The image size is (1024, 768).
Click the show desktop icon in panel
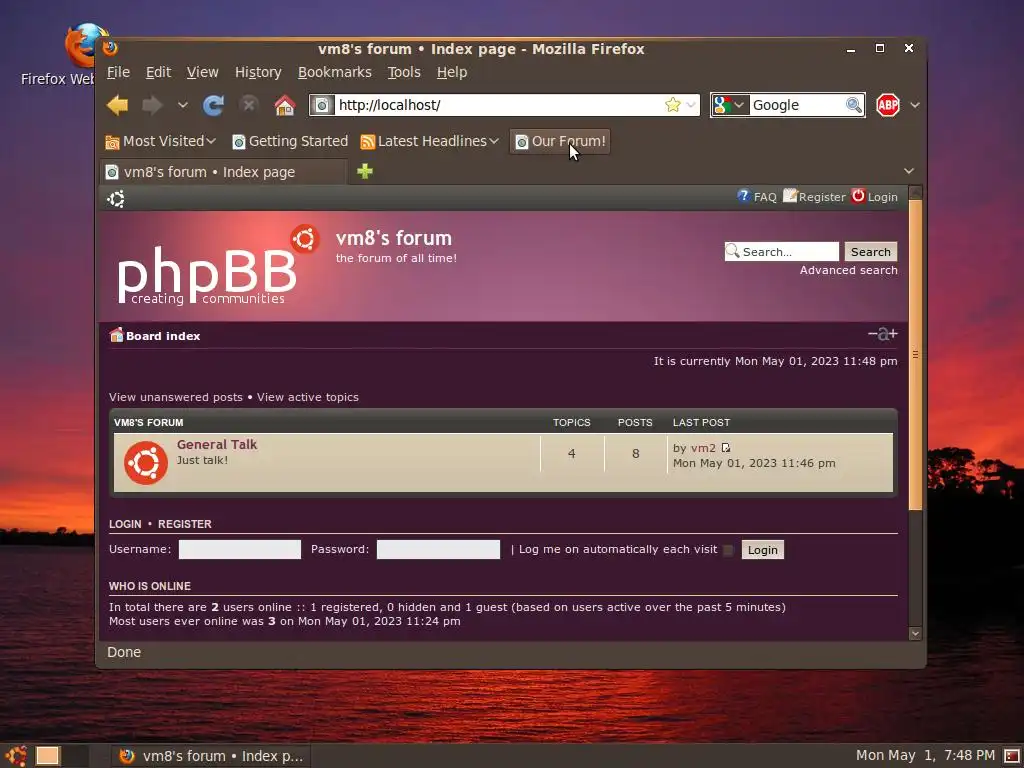(x=48, y=756)
